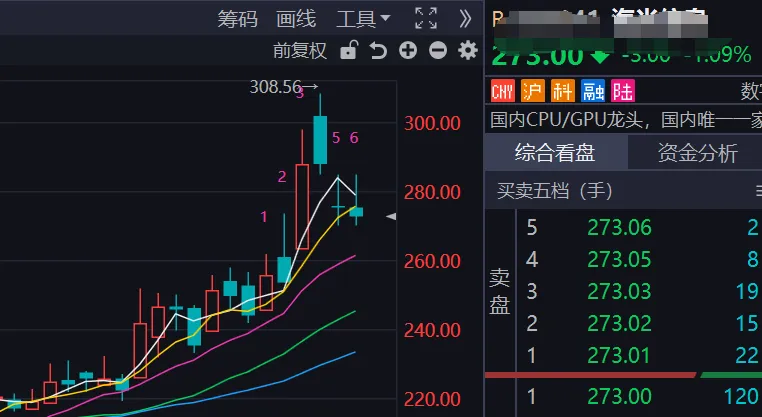
Task: Click the CNY currency badge
Action: pos(502,91)
